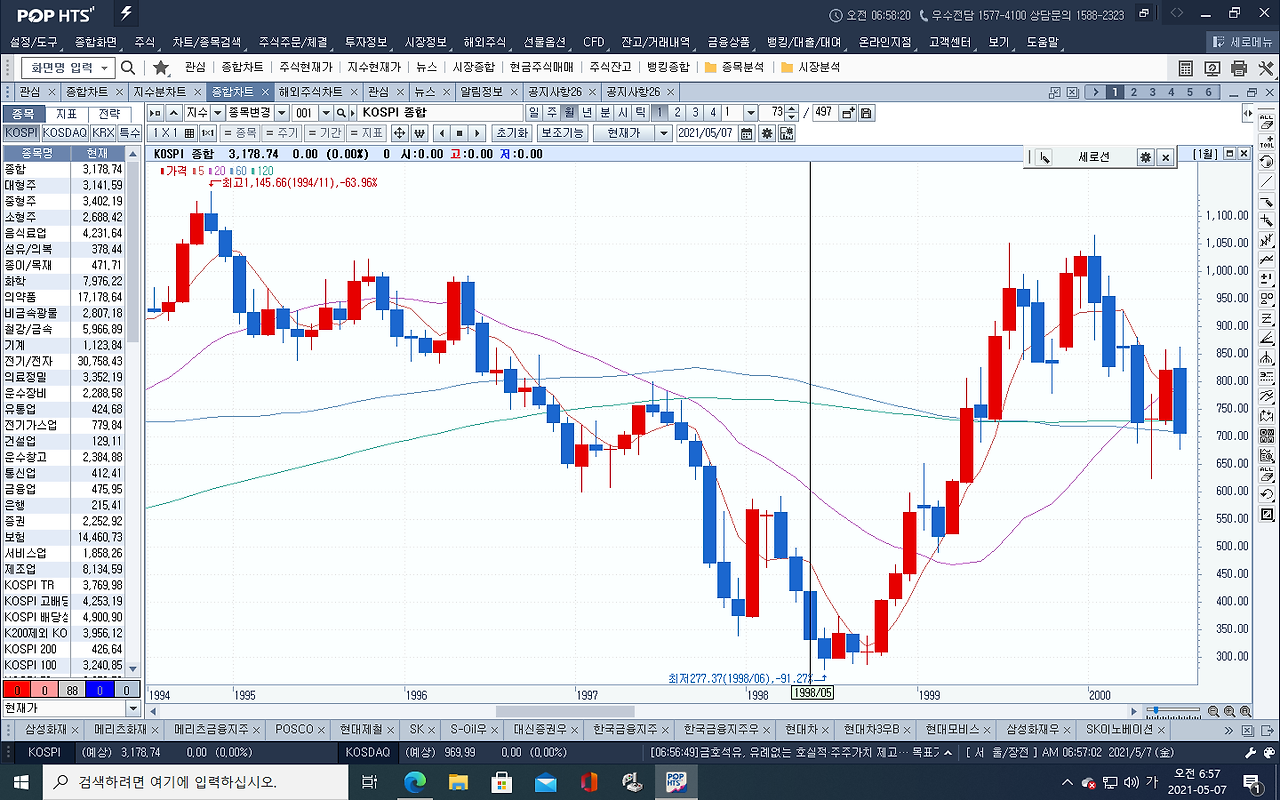Click the chart grid layout icon beside 1X1

click(190, 133)
